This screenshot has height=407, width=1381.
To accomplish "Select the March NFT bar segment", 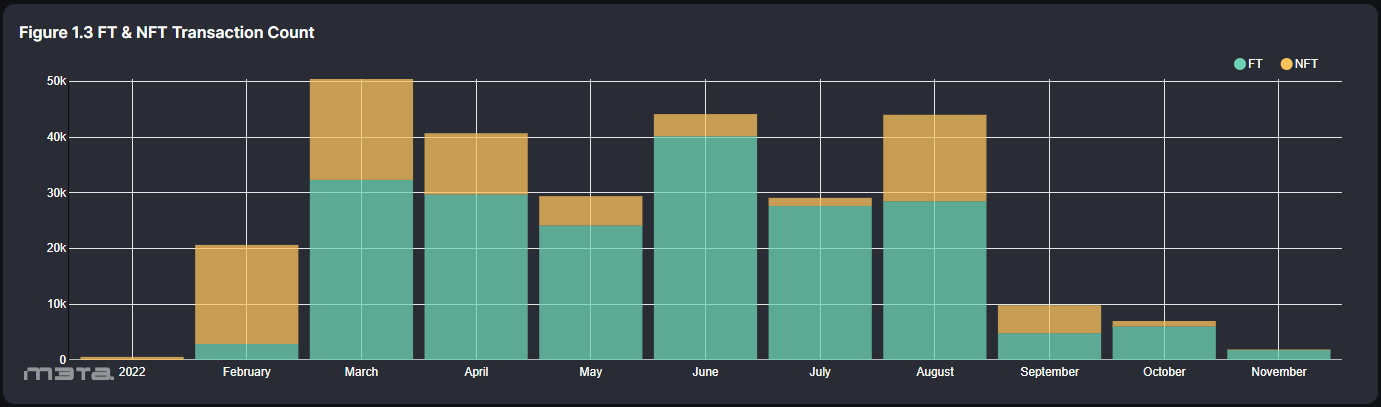I will tap(361, 129).
